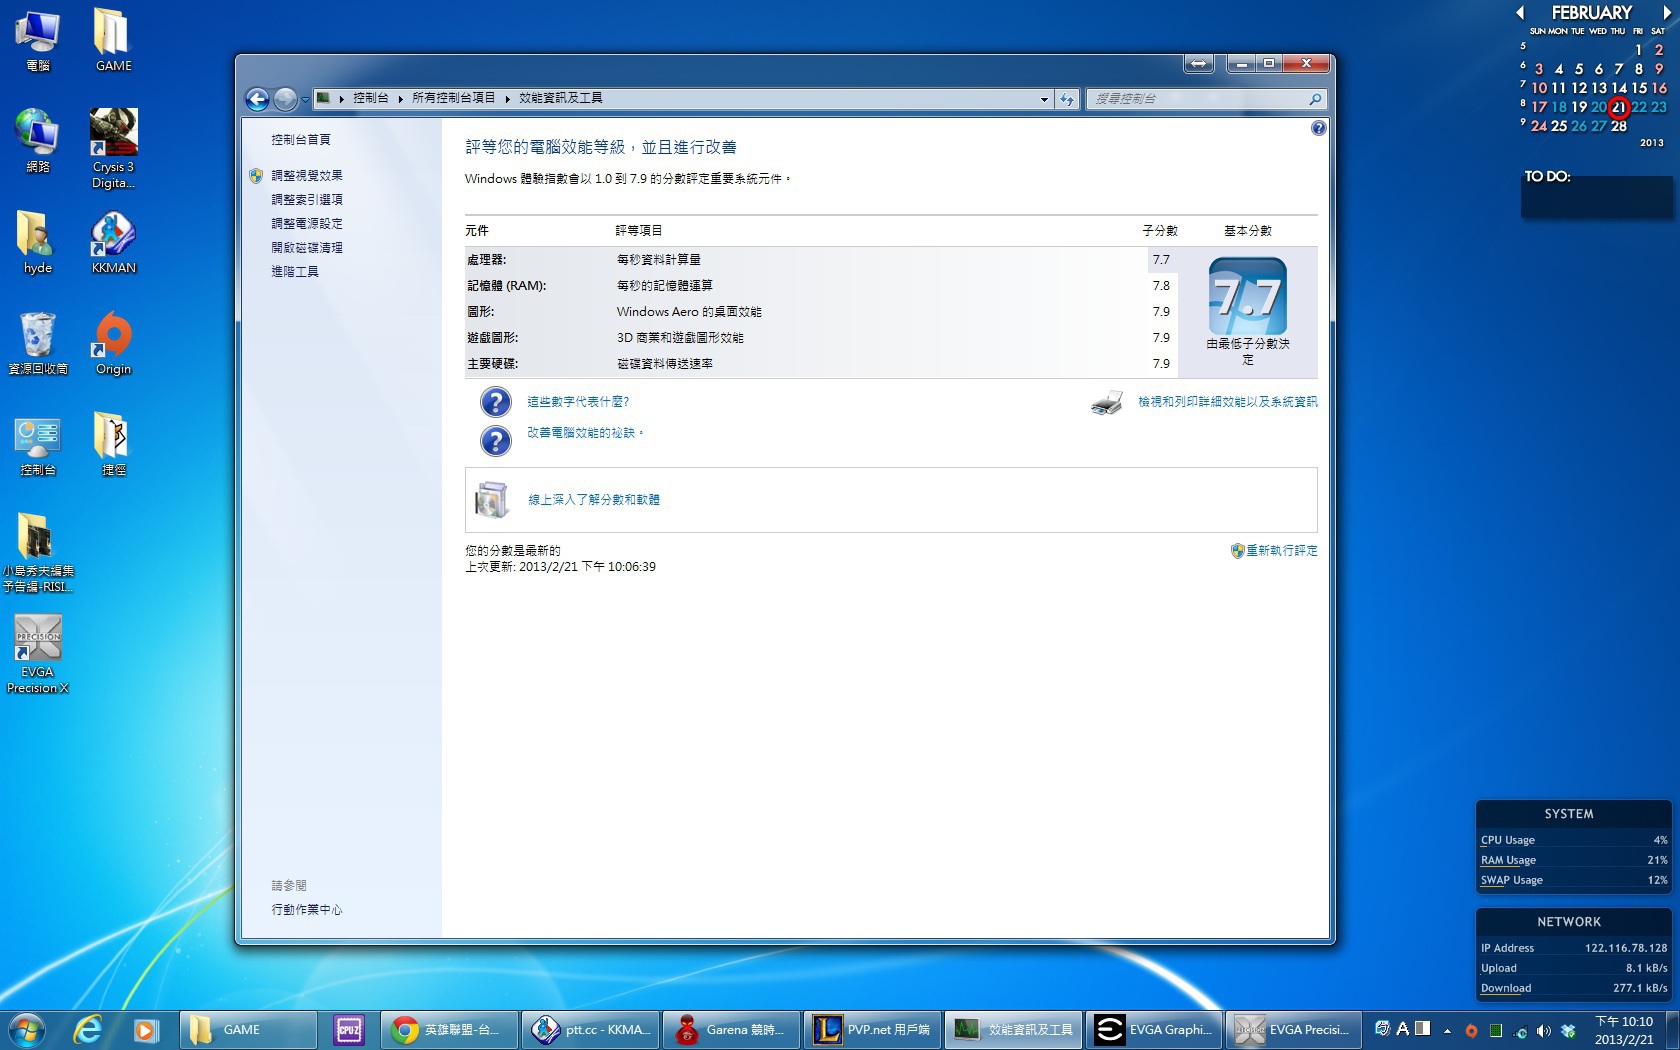The height and width of the screenshot is (1050, 1680).
Task: Launch the Origin desktop shortcut
Action: pos(113,344)
